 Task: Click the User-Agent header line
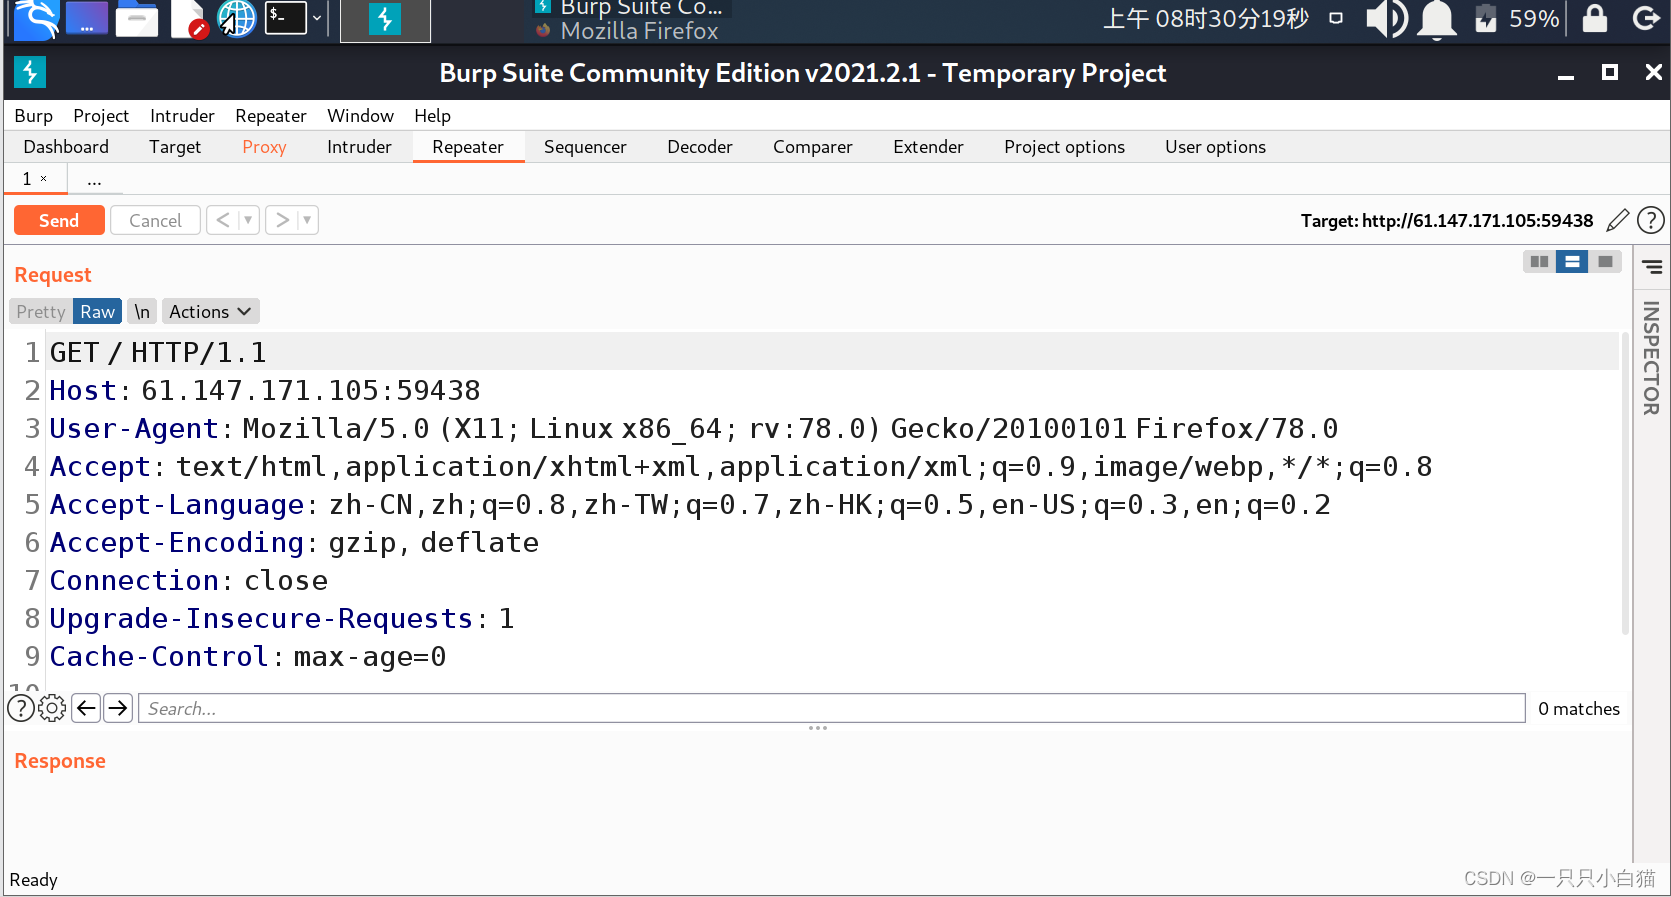click(x=694, y=428)
